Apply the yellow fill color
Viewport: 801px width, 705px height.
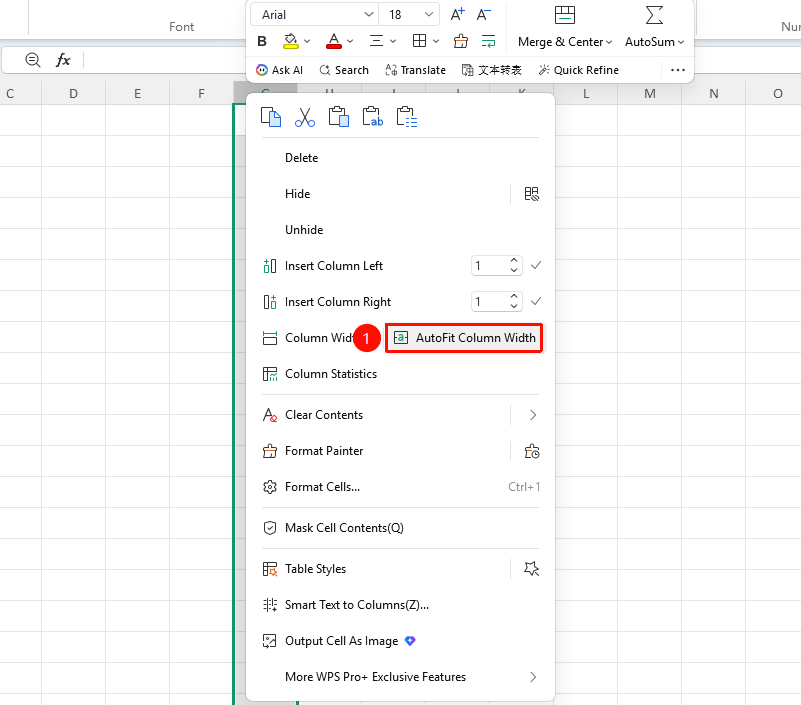(x=291, y=41)
